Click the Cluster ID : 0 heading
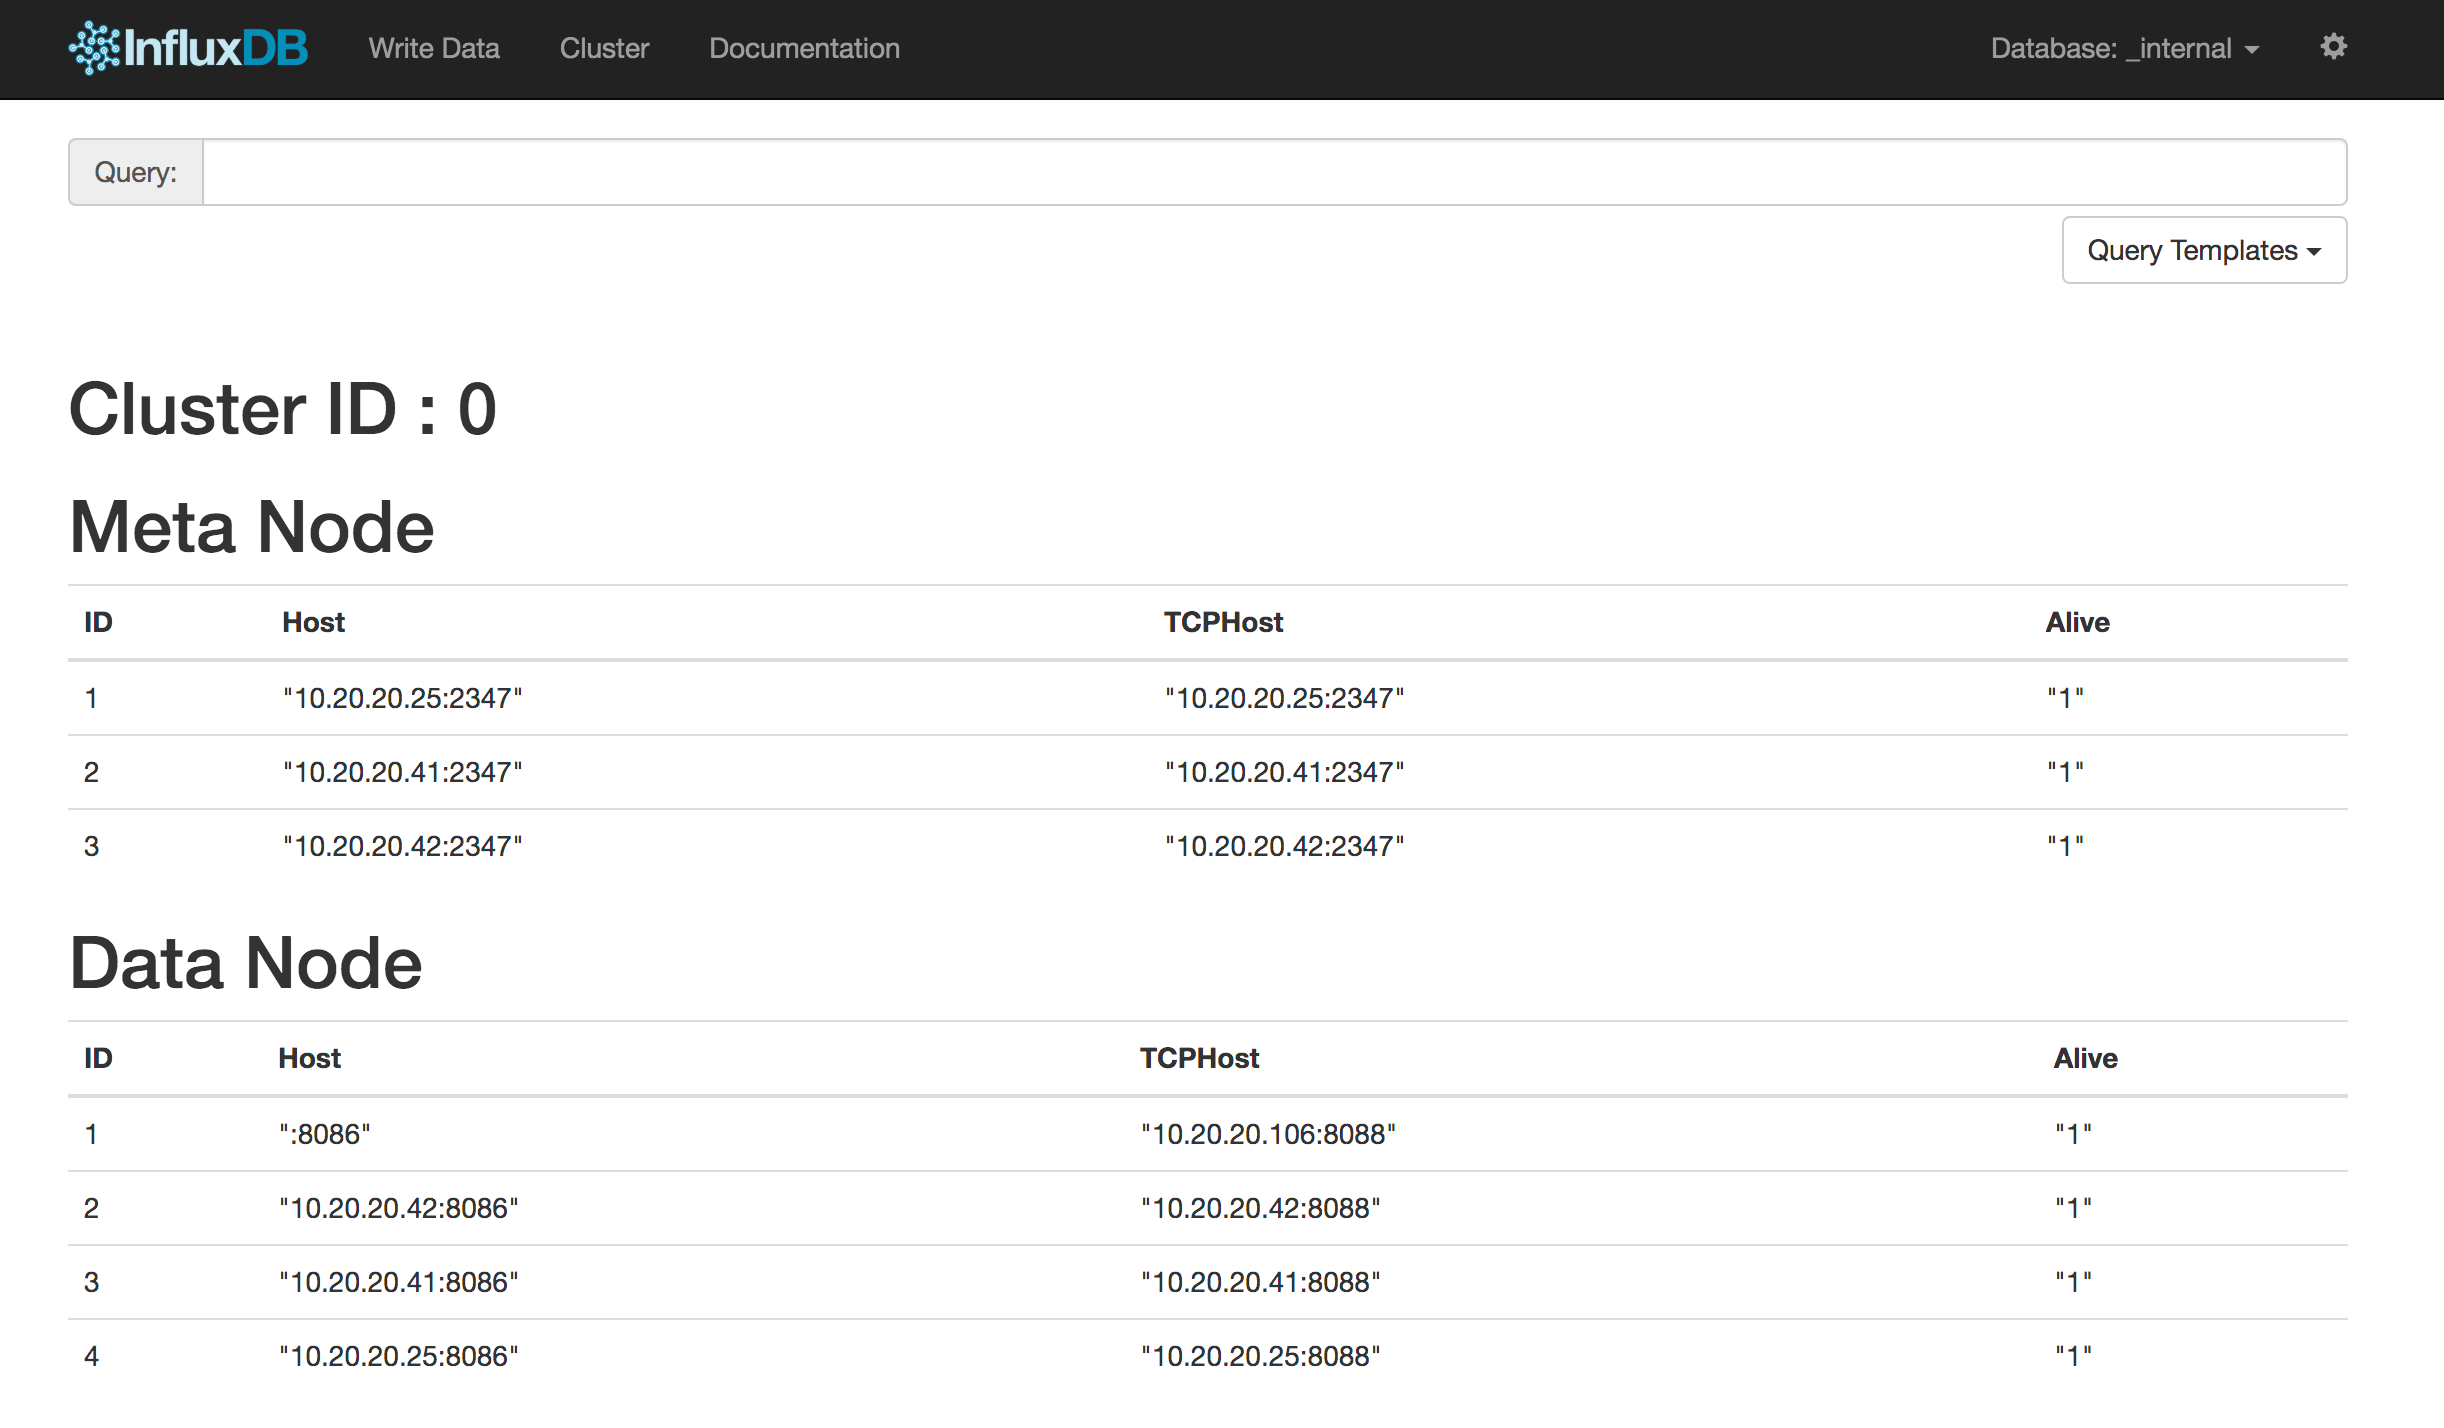Screen dimensions: 2444x1428 click(283, 409)
